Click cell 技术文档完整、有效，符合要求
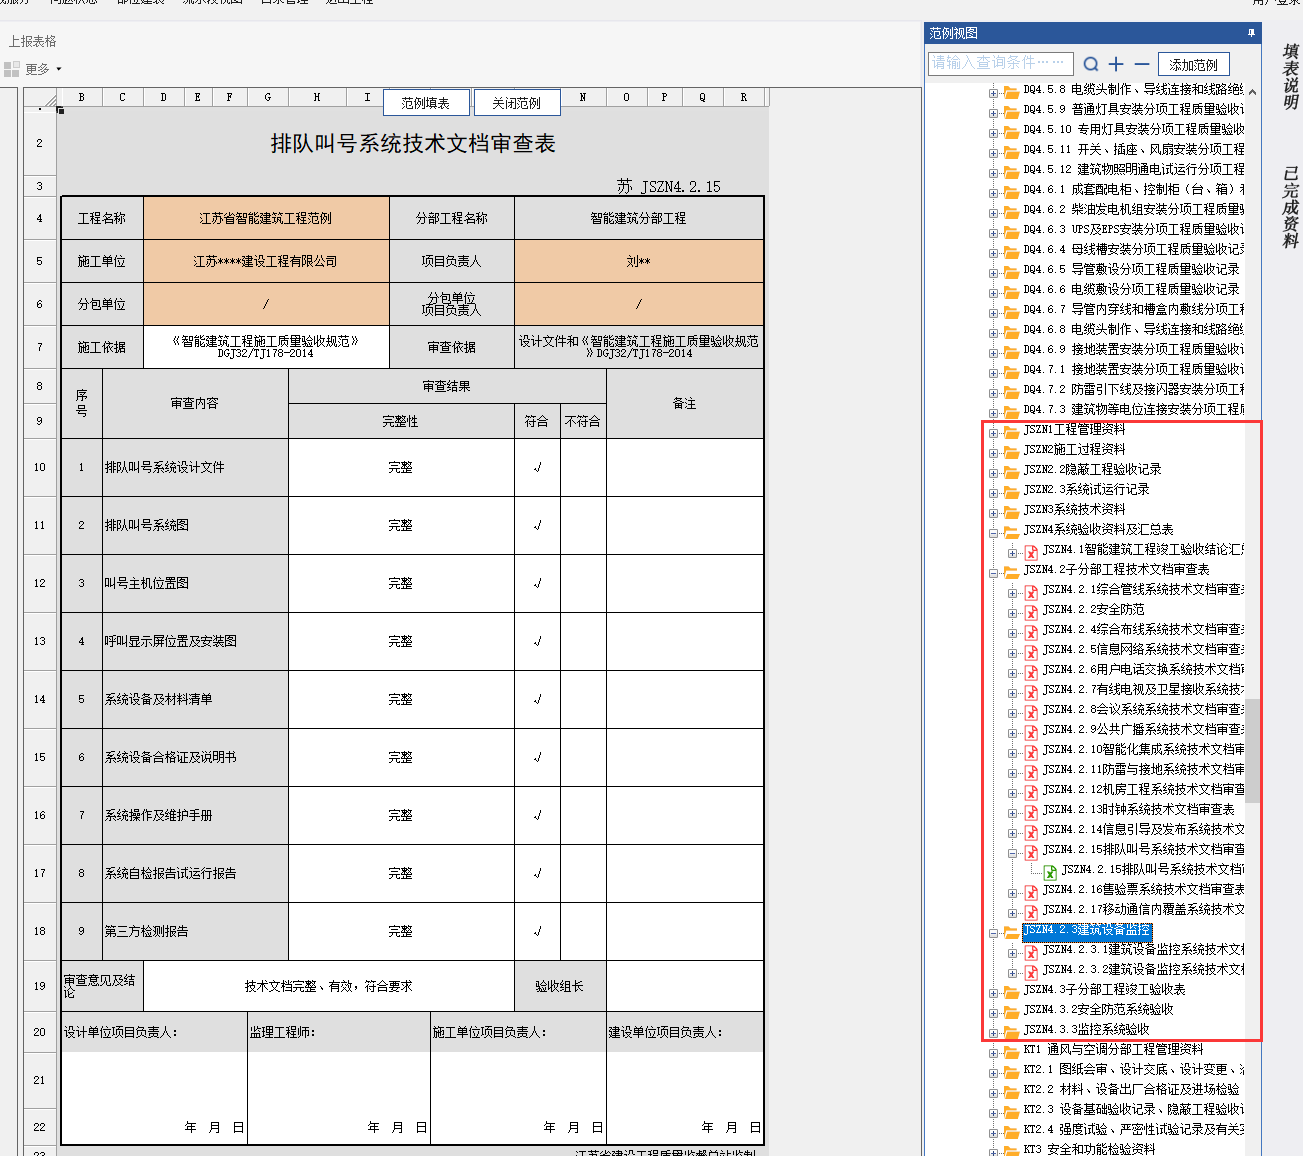This screenshot has width=1303, height=1156. [x=329, y=986]
